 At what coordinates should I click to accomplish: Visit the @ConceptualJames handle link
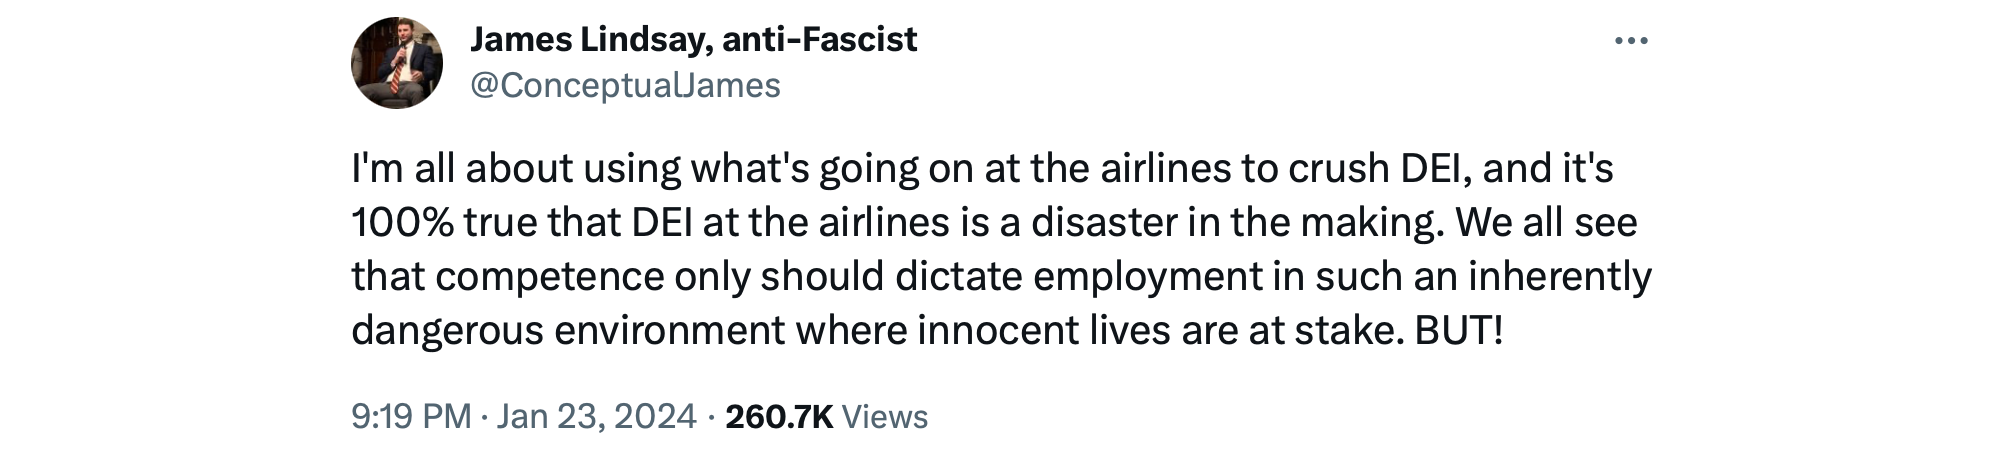click(625, 85)
